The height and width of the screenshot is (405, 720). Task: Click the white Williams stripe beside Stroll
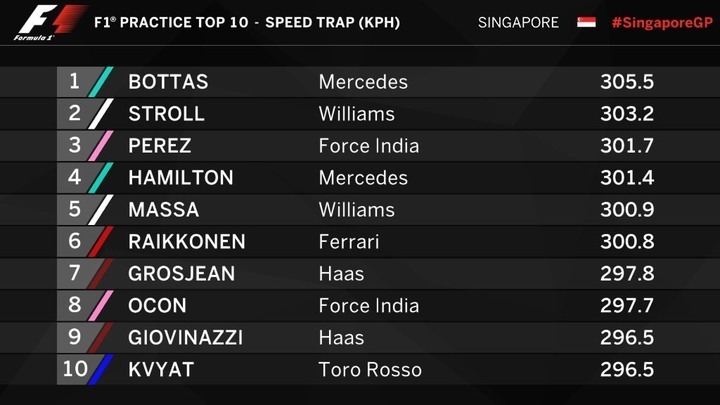pos(101,114)
